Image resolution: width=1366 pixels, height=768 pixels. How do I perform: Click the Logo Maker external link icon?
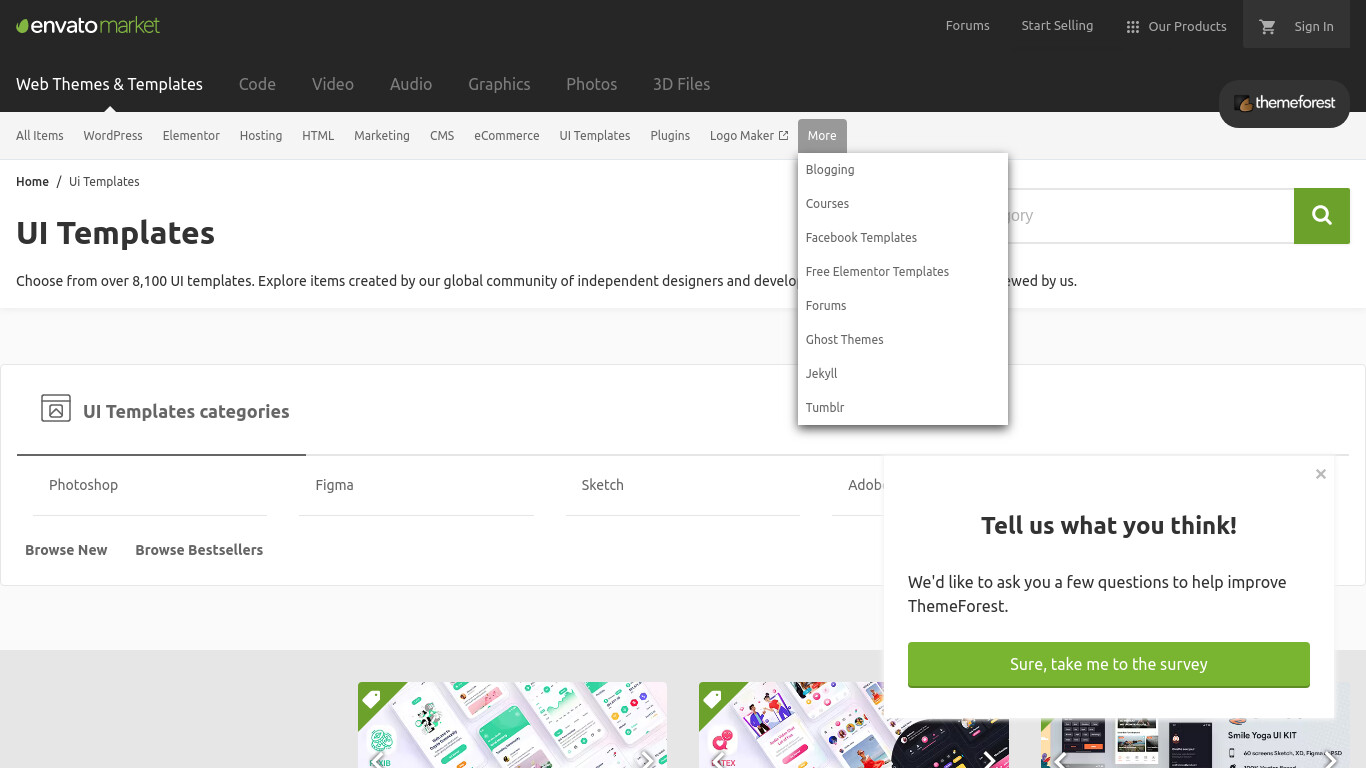click(783, 135)
